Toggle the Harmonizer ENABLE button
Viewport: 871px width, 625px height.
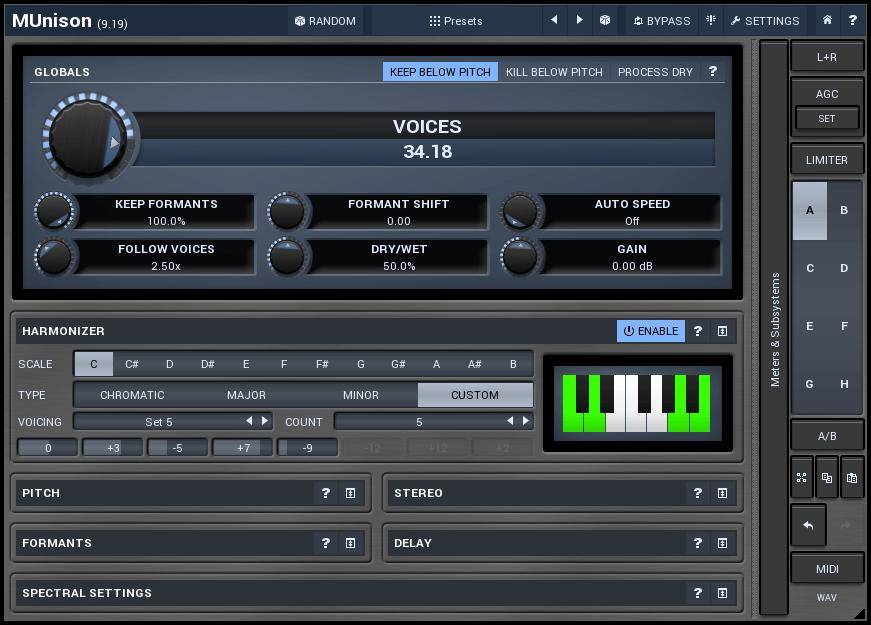click(x=650, y=331)
